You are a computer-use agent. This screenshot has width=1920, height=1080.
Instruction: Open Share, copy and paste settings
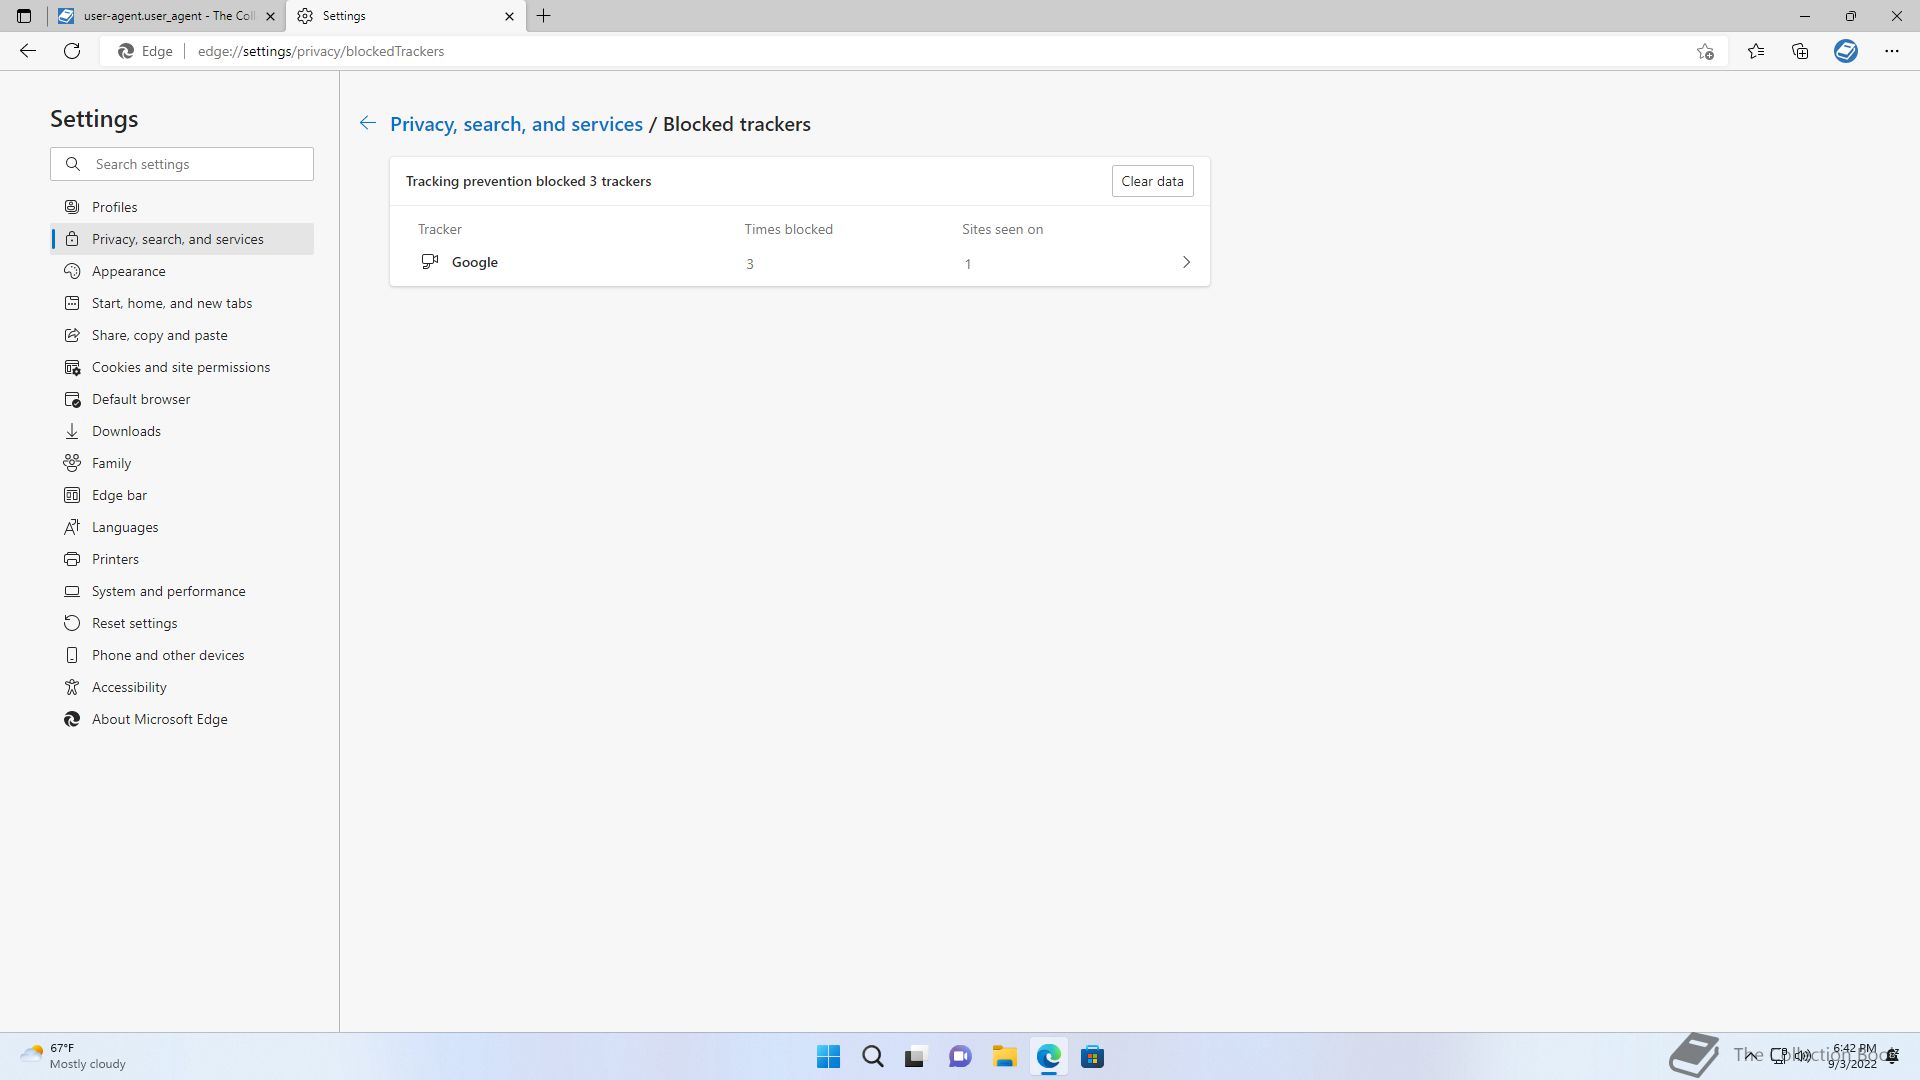tap(182, 335)
